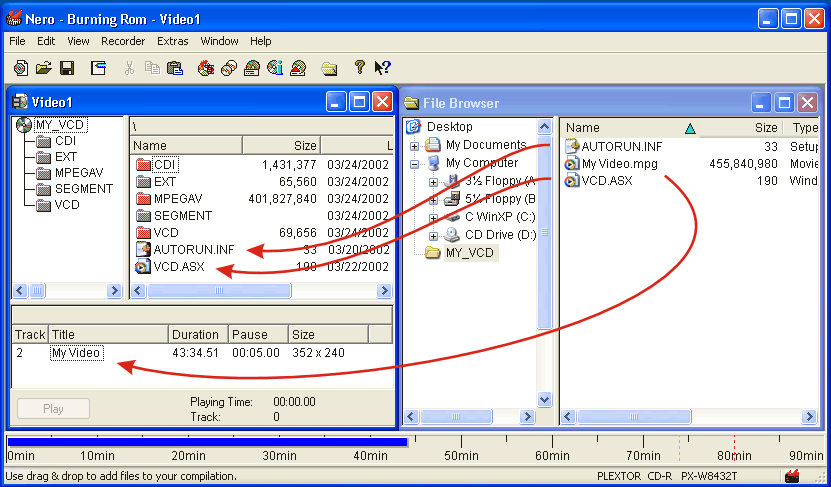Save the compilation with floppy disk icon
The height and width of the screenshot is (487, 831).
67,68
